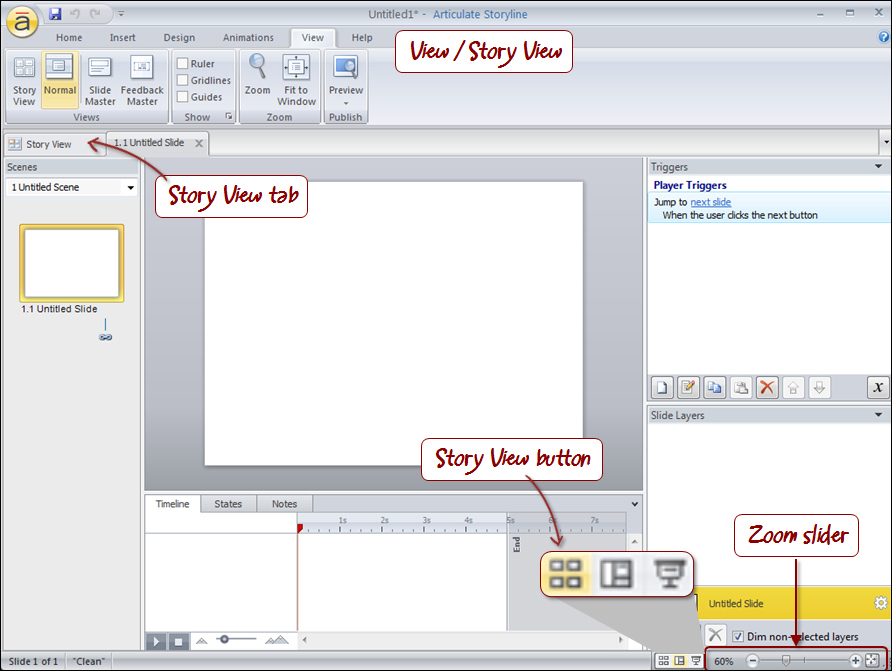Open the Help ribbon tab
Screen dimensions: 892x671
(x=362, y=38)
